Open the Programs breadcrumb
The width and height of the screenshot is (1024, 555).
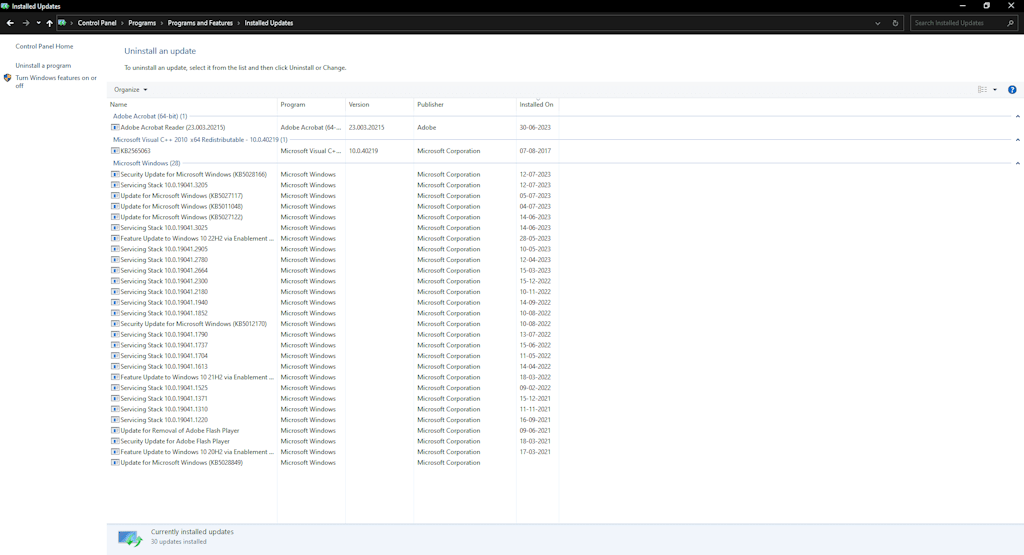(x=142, y=23)
